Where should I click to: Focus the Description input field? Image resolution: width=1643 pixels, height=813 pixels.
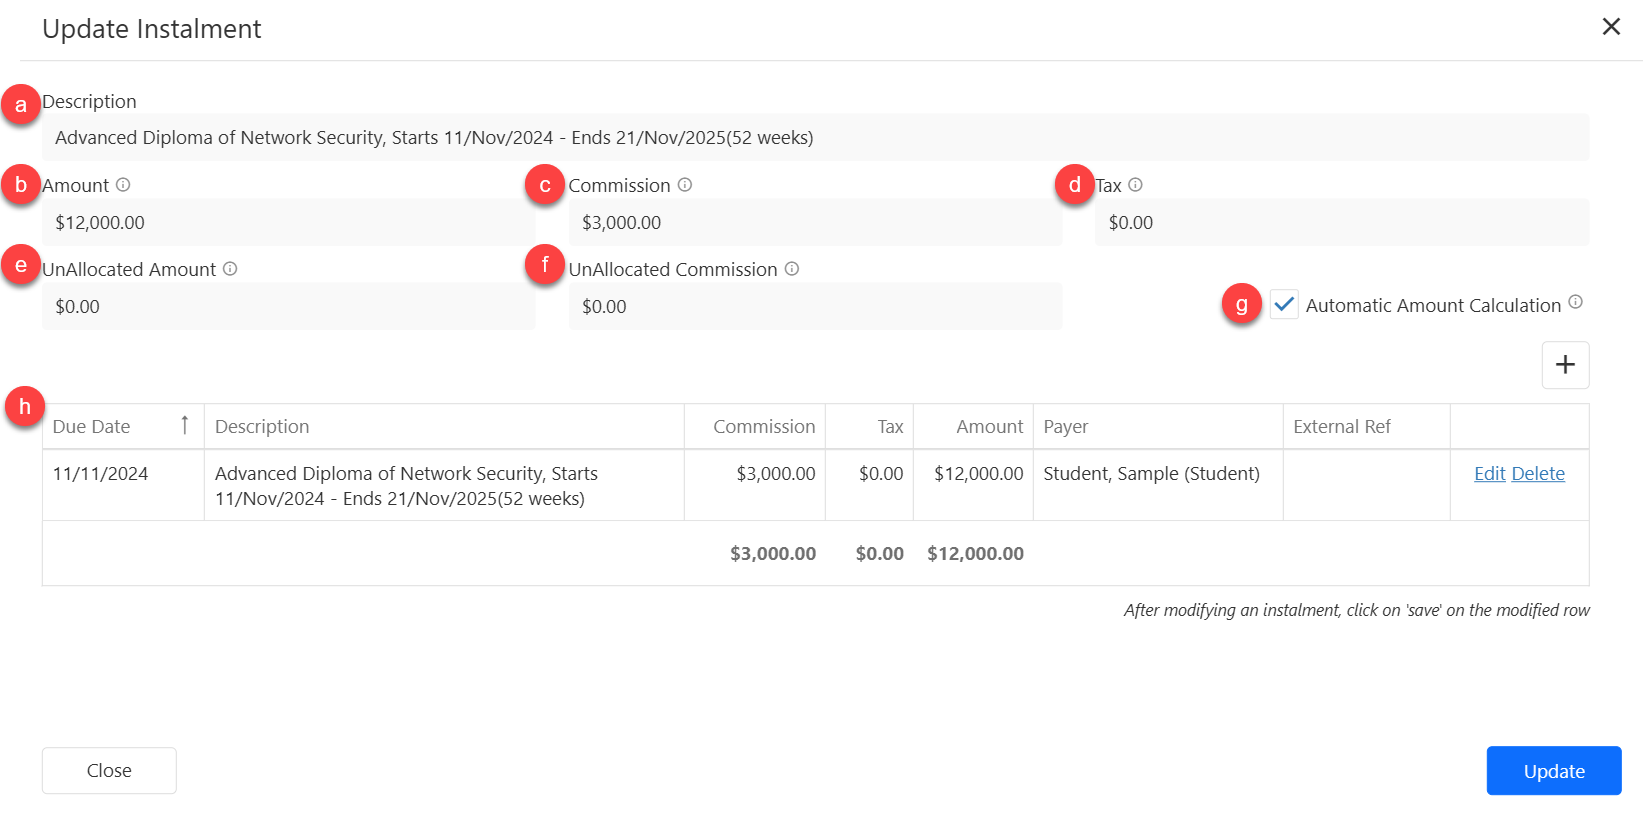[x=815, y=138]
